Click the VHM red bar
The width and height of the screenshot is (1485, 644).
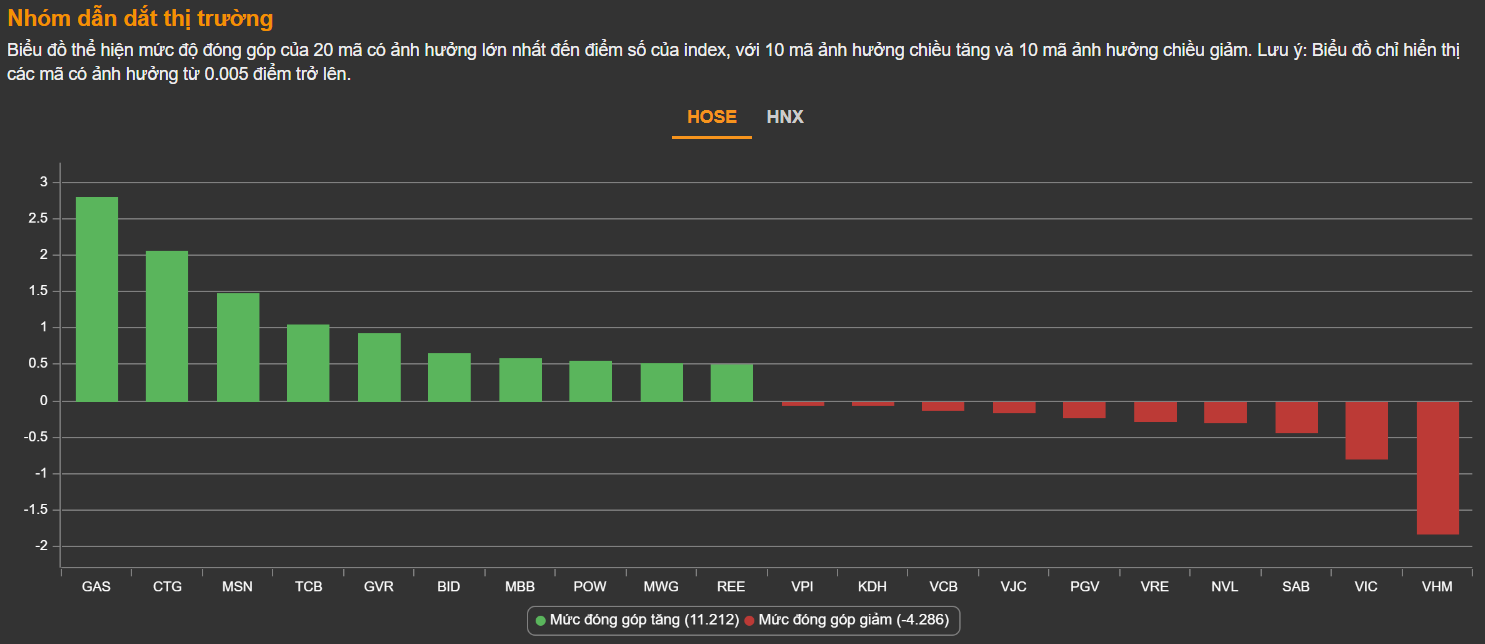(x=1437, y=467)
